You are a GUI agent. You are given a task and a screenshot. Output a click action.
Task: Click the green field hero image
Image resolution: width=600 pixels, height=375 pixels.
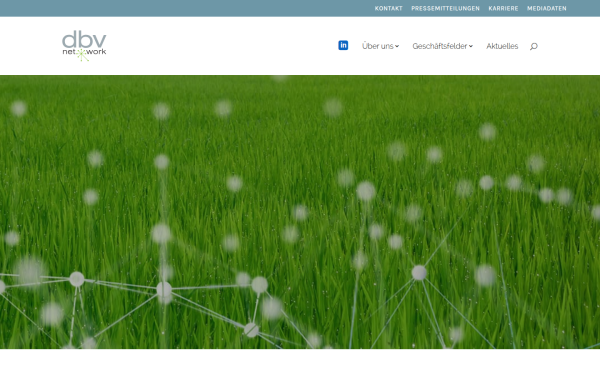(x=300, y=212)
